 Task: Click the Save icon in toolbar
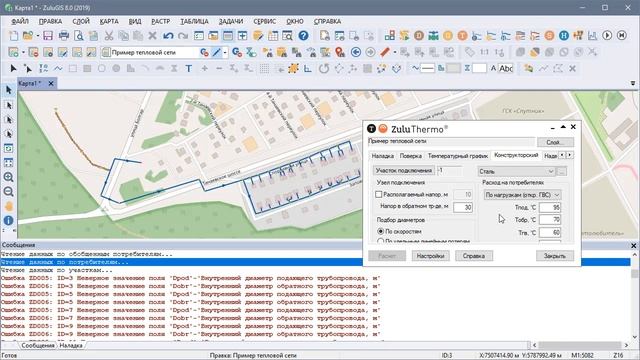tap(48, 36)
